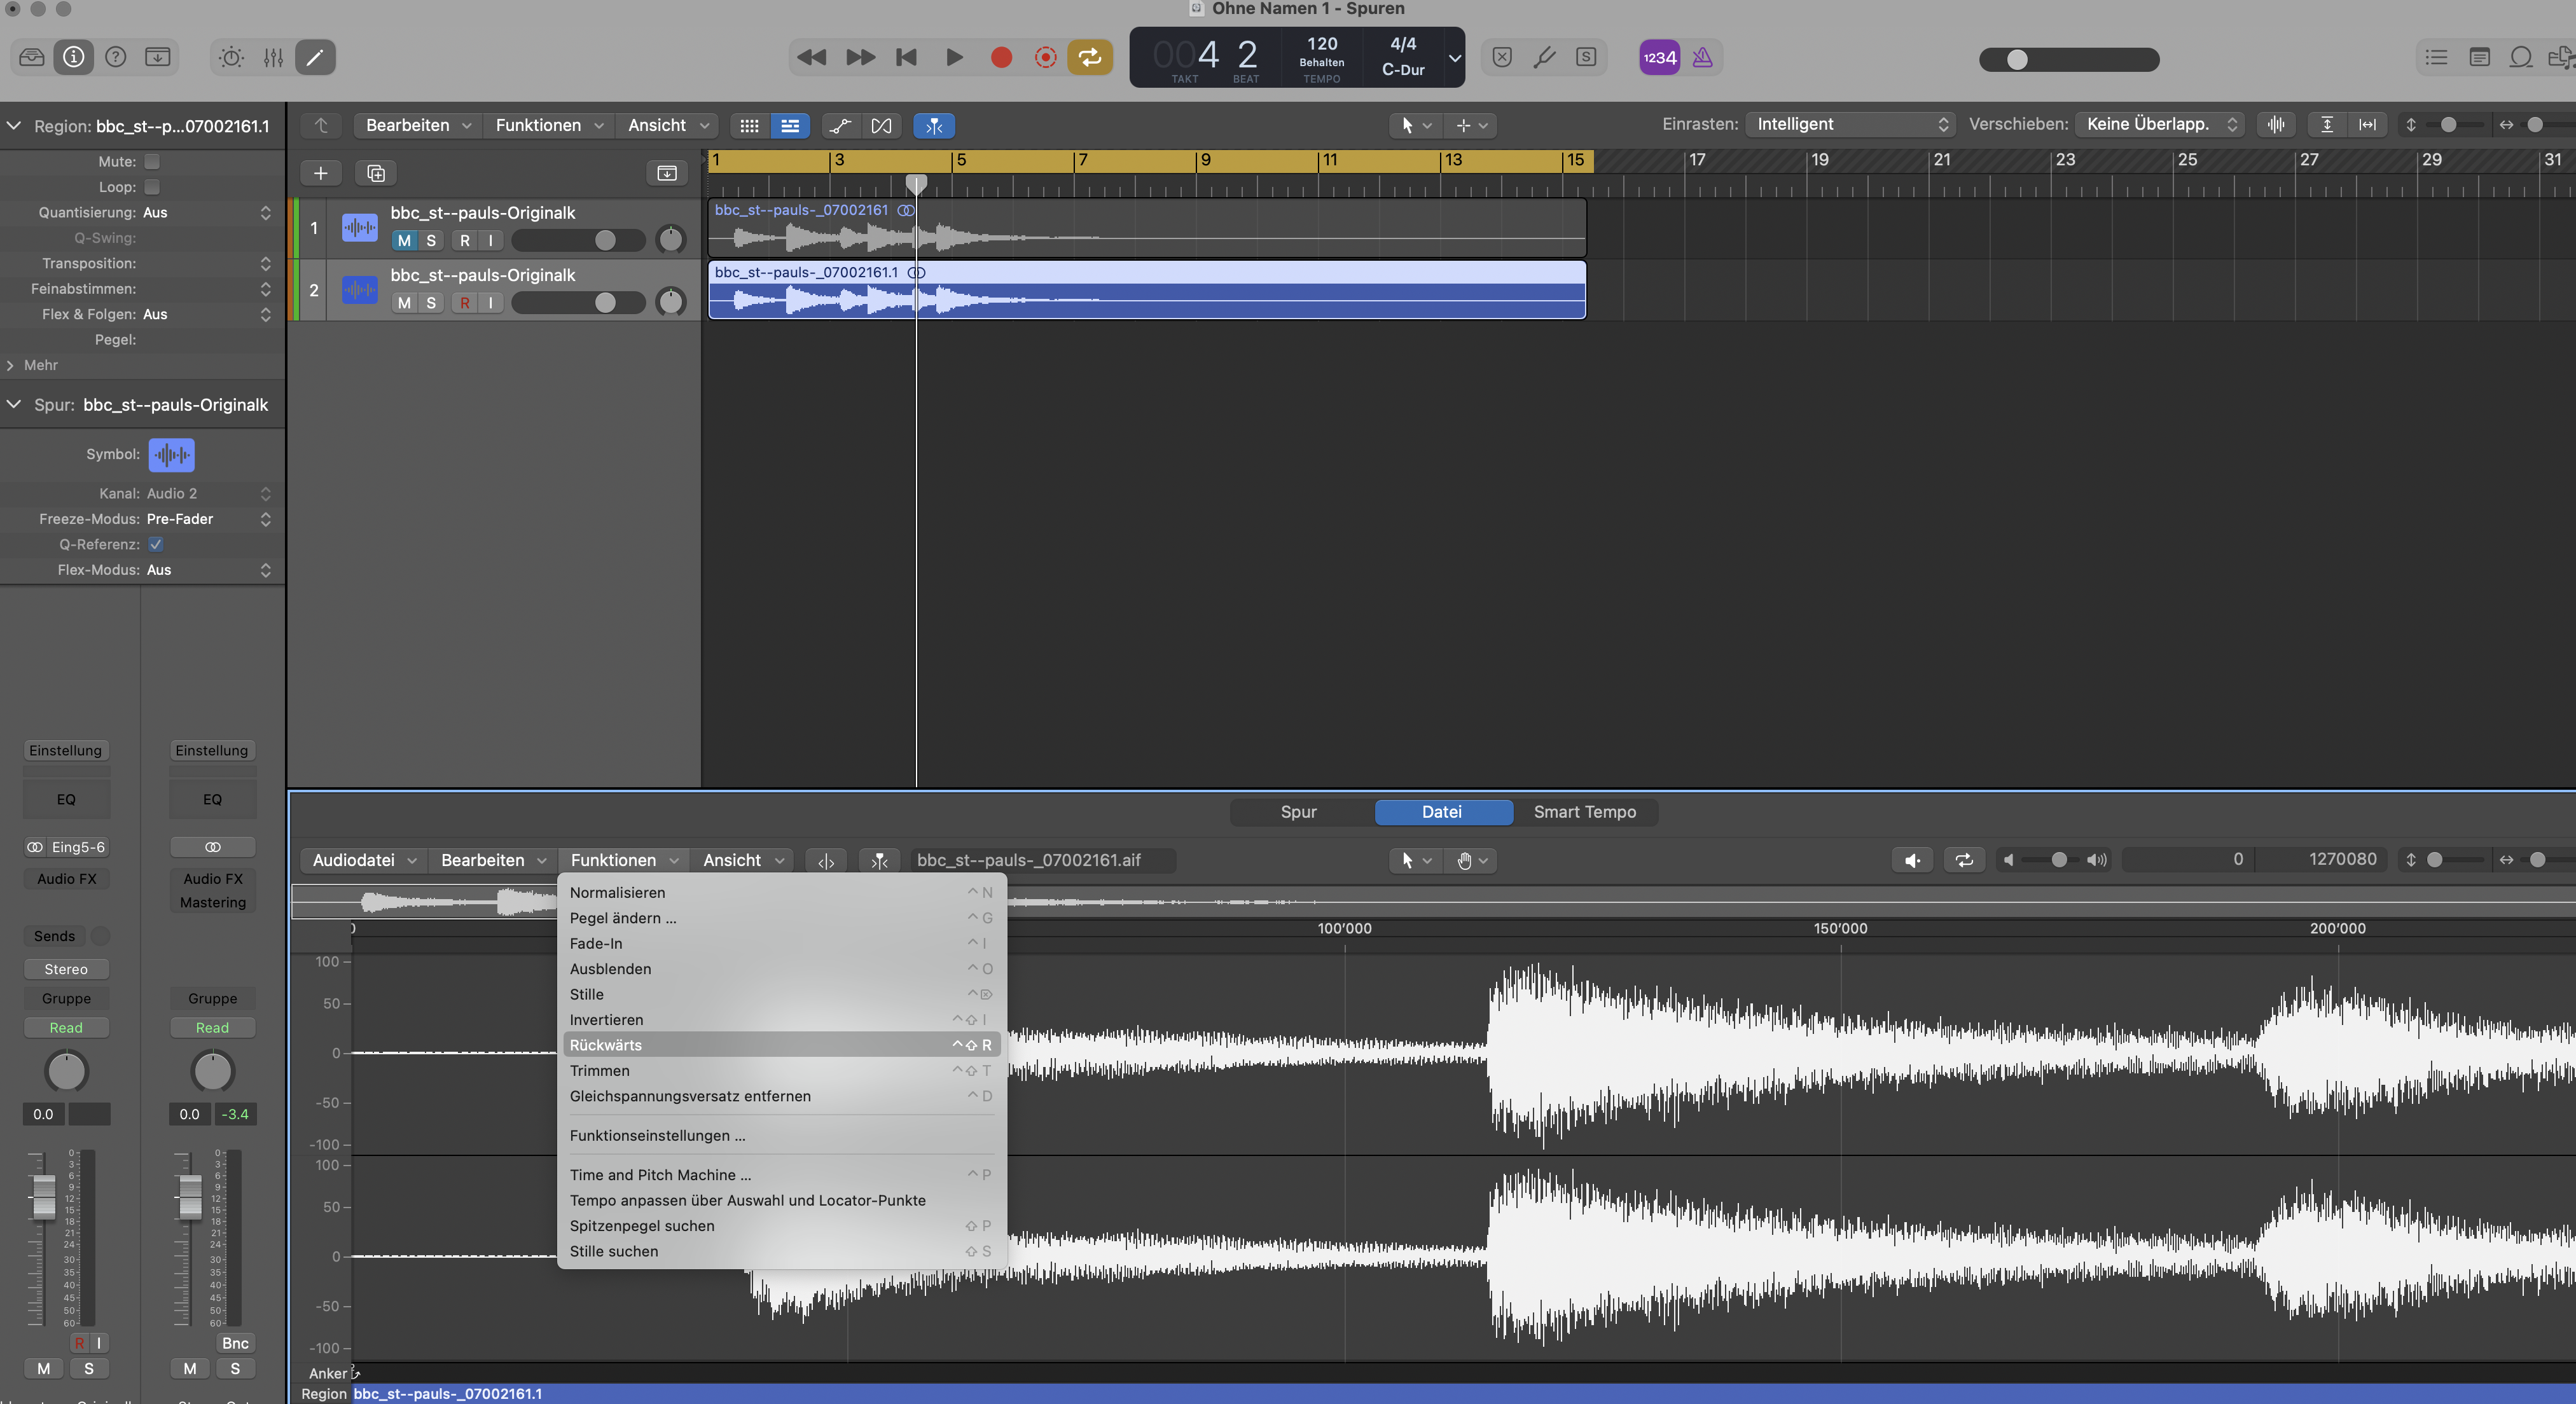Toggle the Editors pencil button
This screenshot has height=1404, width=2576.
point(315,57)
